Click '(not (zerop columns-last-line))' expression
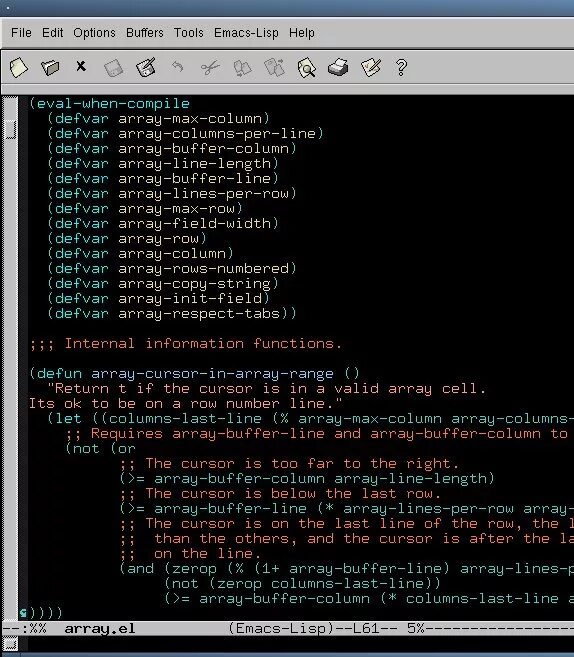574x657 pixels. coord(302,584)
